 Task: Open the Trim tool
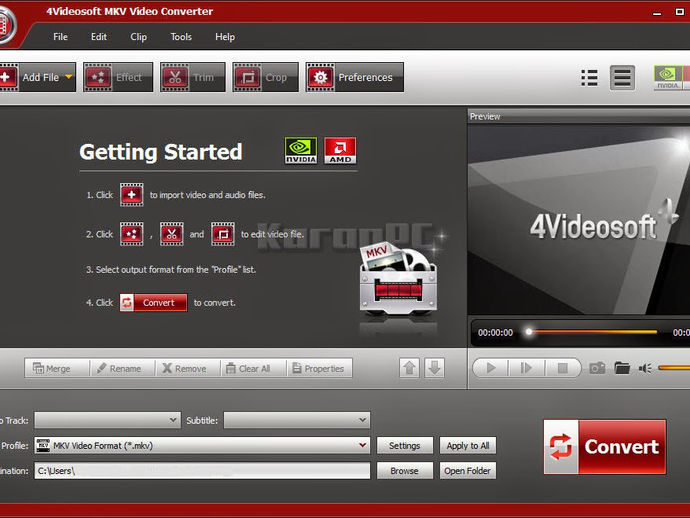(x=193, y=77)
